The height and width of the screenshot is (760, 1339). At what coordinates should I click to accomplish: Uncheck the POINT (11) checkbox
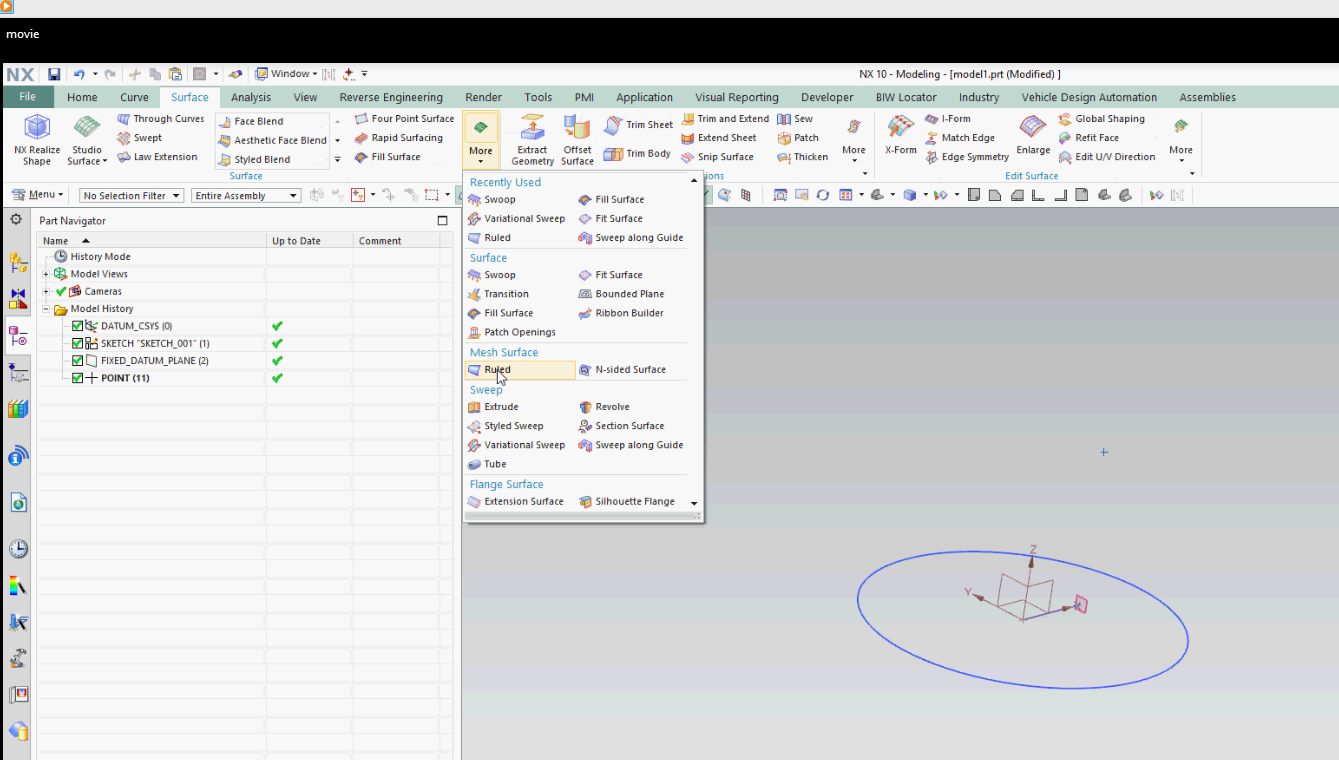78,378
